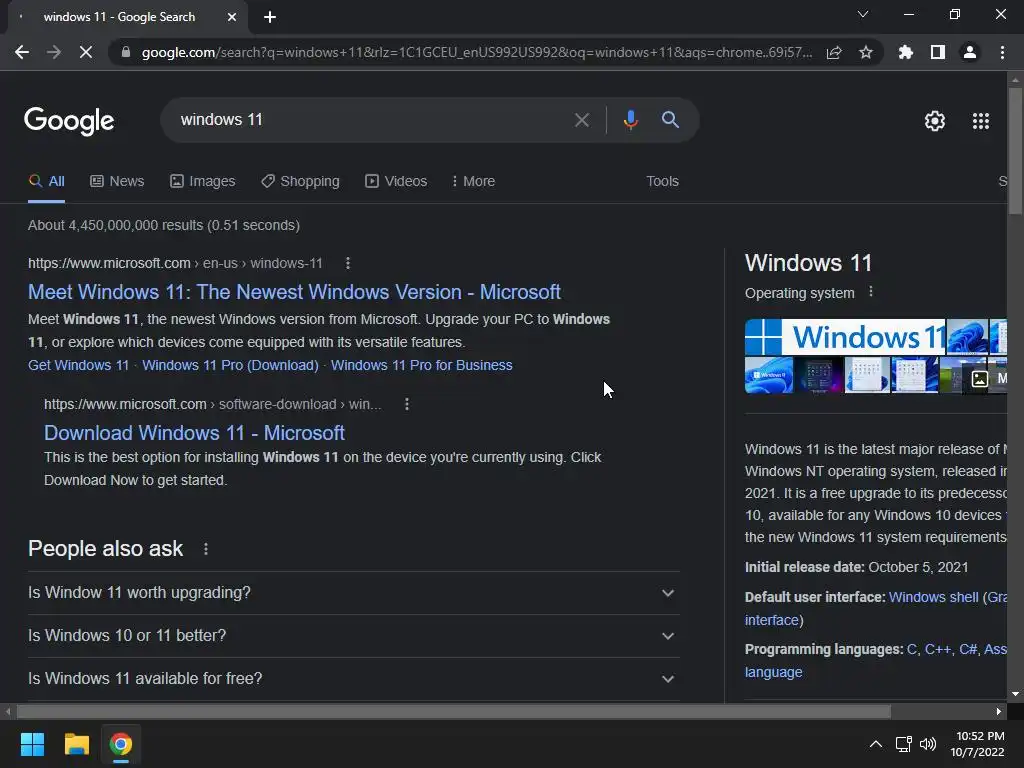Select the All results tab
The height and width of the screenshot is (768, 1024).
point(47,182)
